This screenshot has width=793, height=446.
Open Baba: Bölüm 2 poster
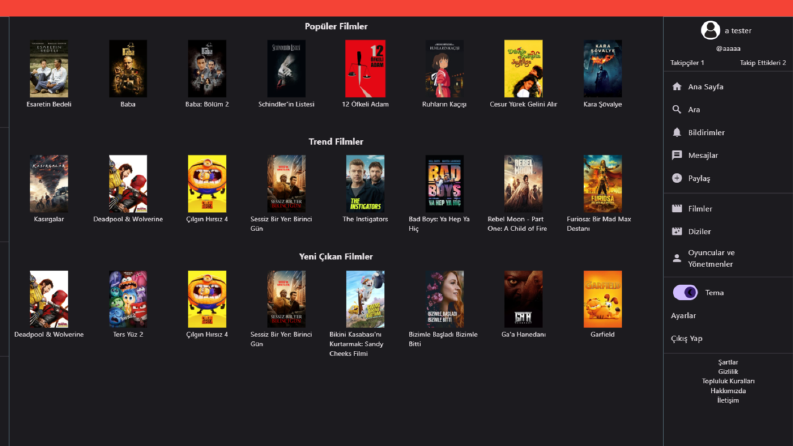click(207, 69)
